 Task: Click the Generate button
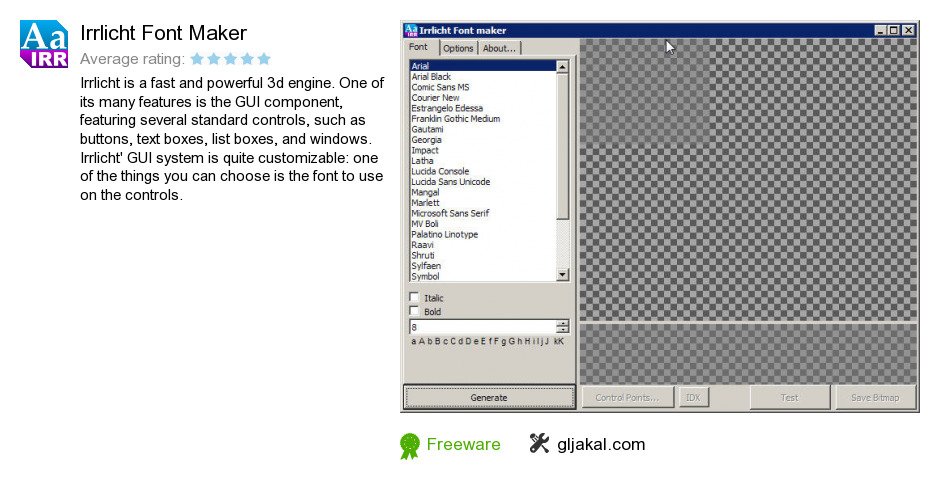pyautogui.click(x=489, y=398)
